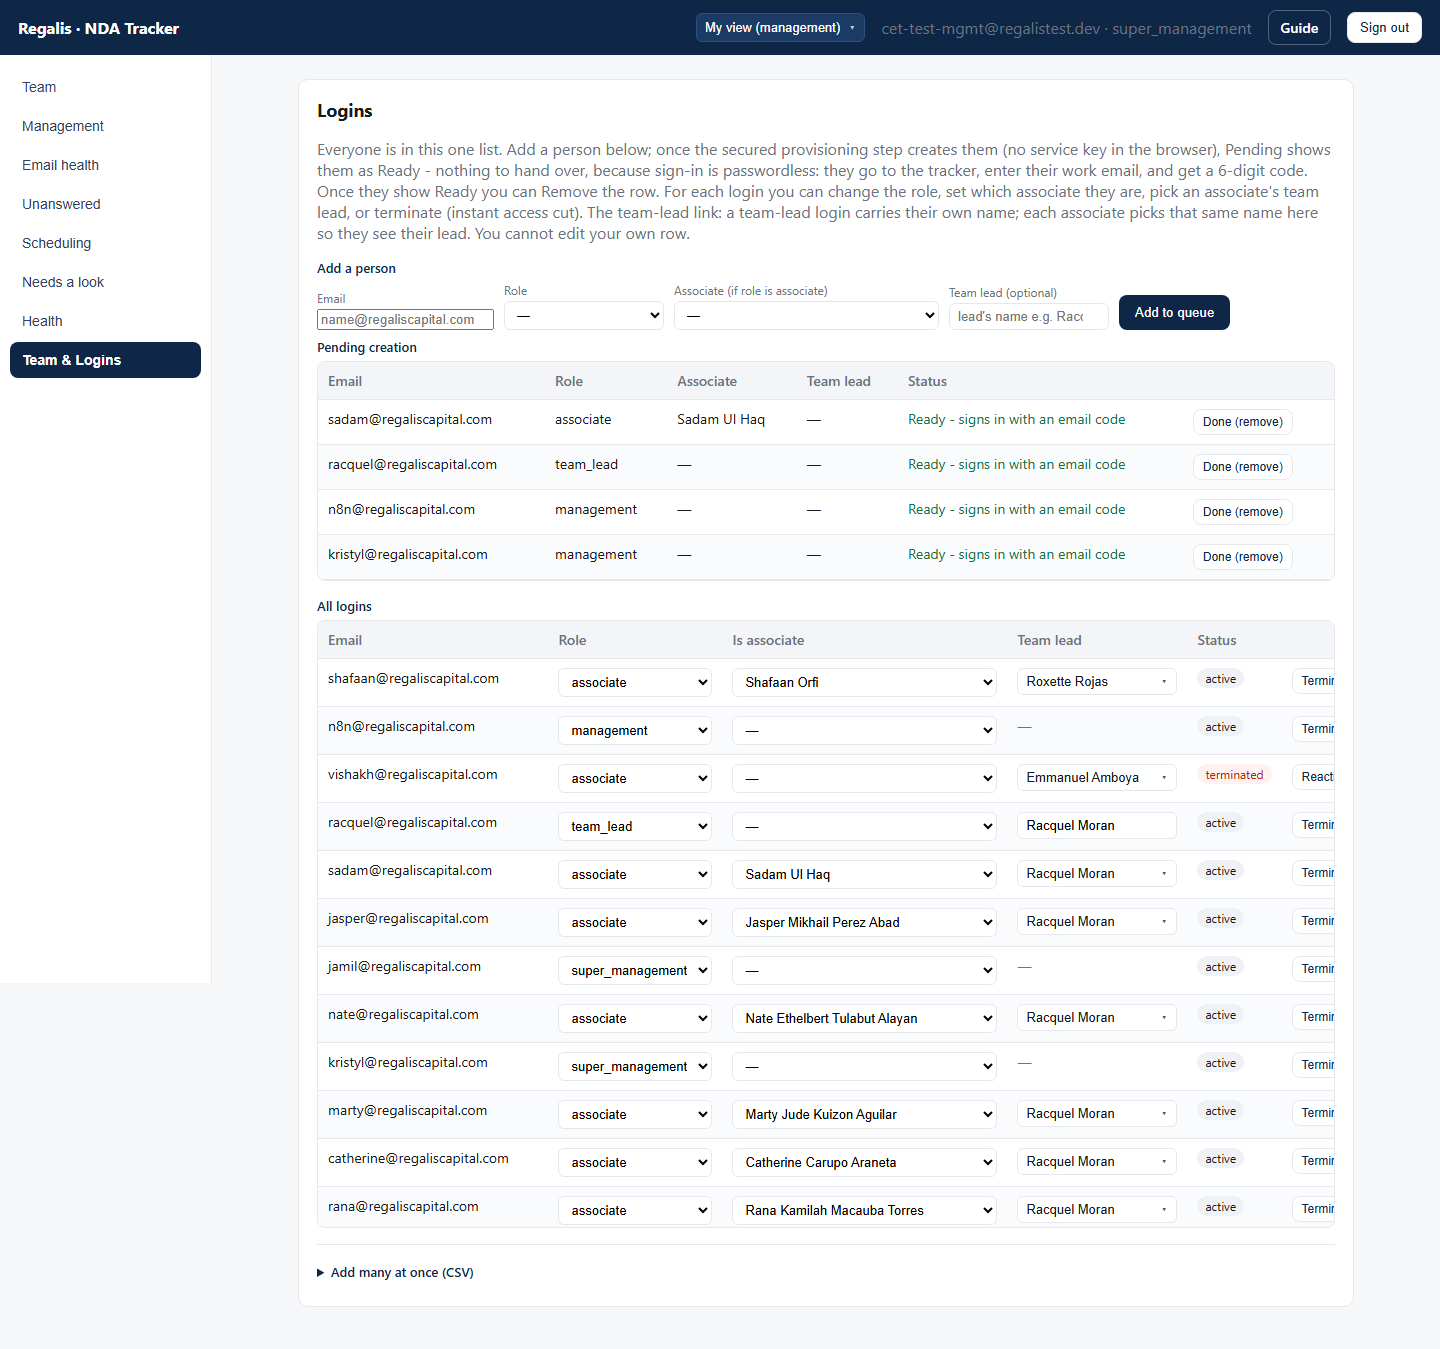Change super_management role dropdown for kristyl

point(635,1066)
